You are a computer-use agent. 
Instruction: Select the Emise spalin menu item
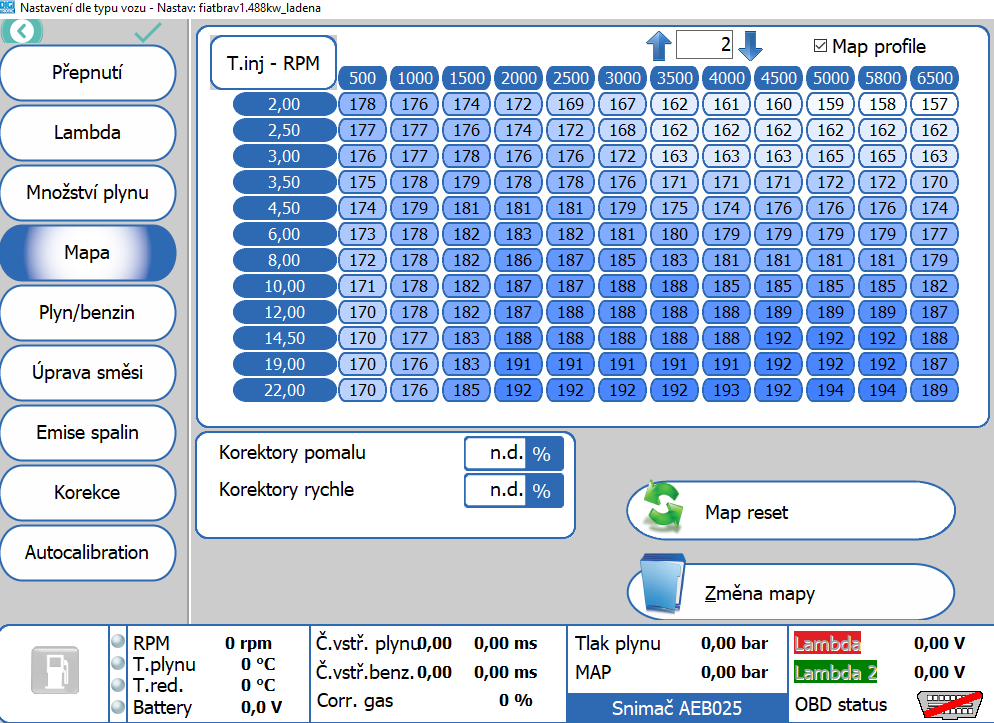(x=87, y=433)
